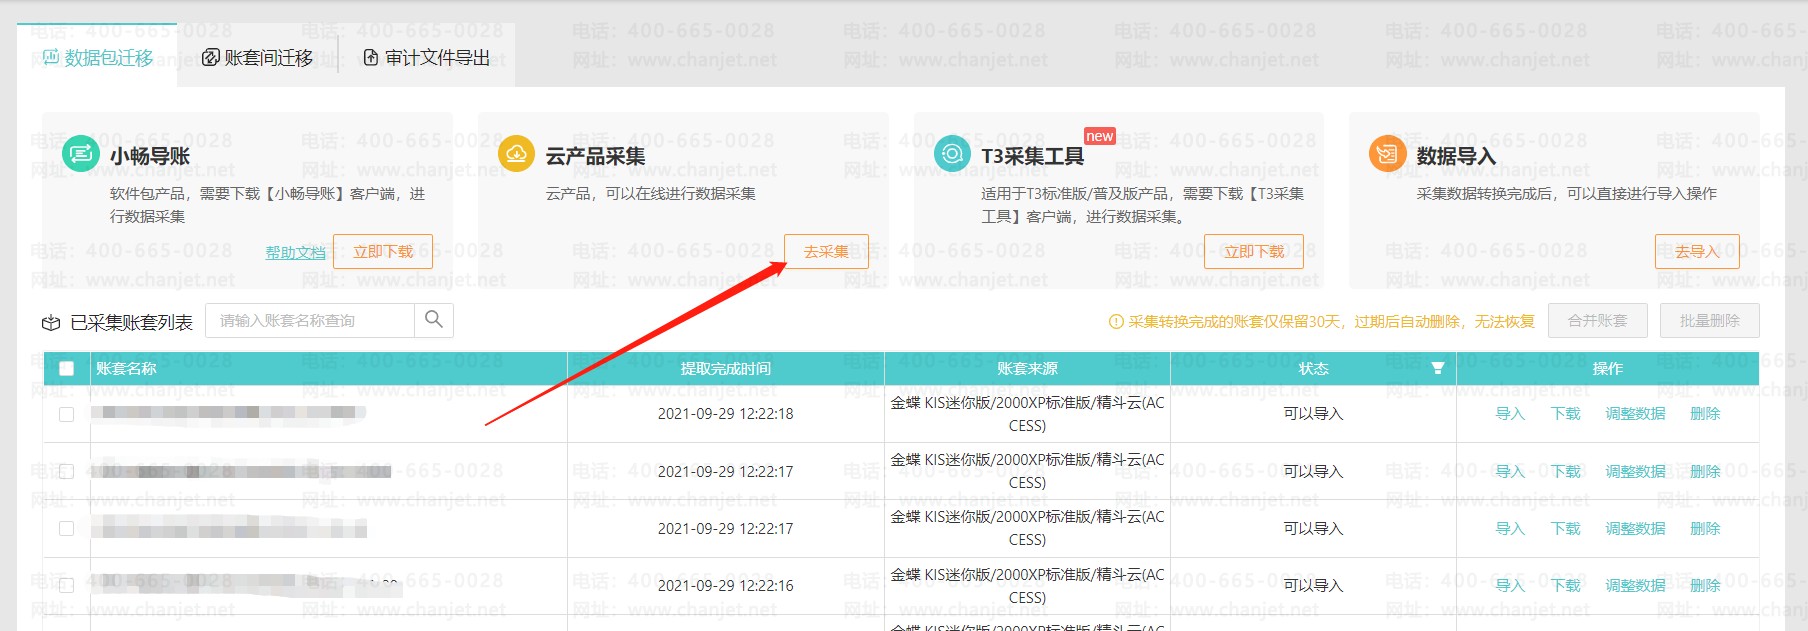Click 下载 in the 12:22:16 row

[x=1566, y=586]
